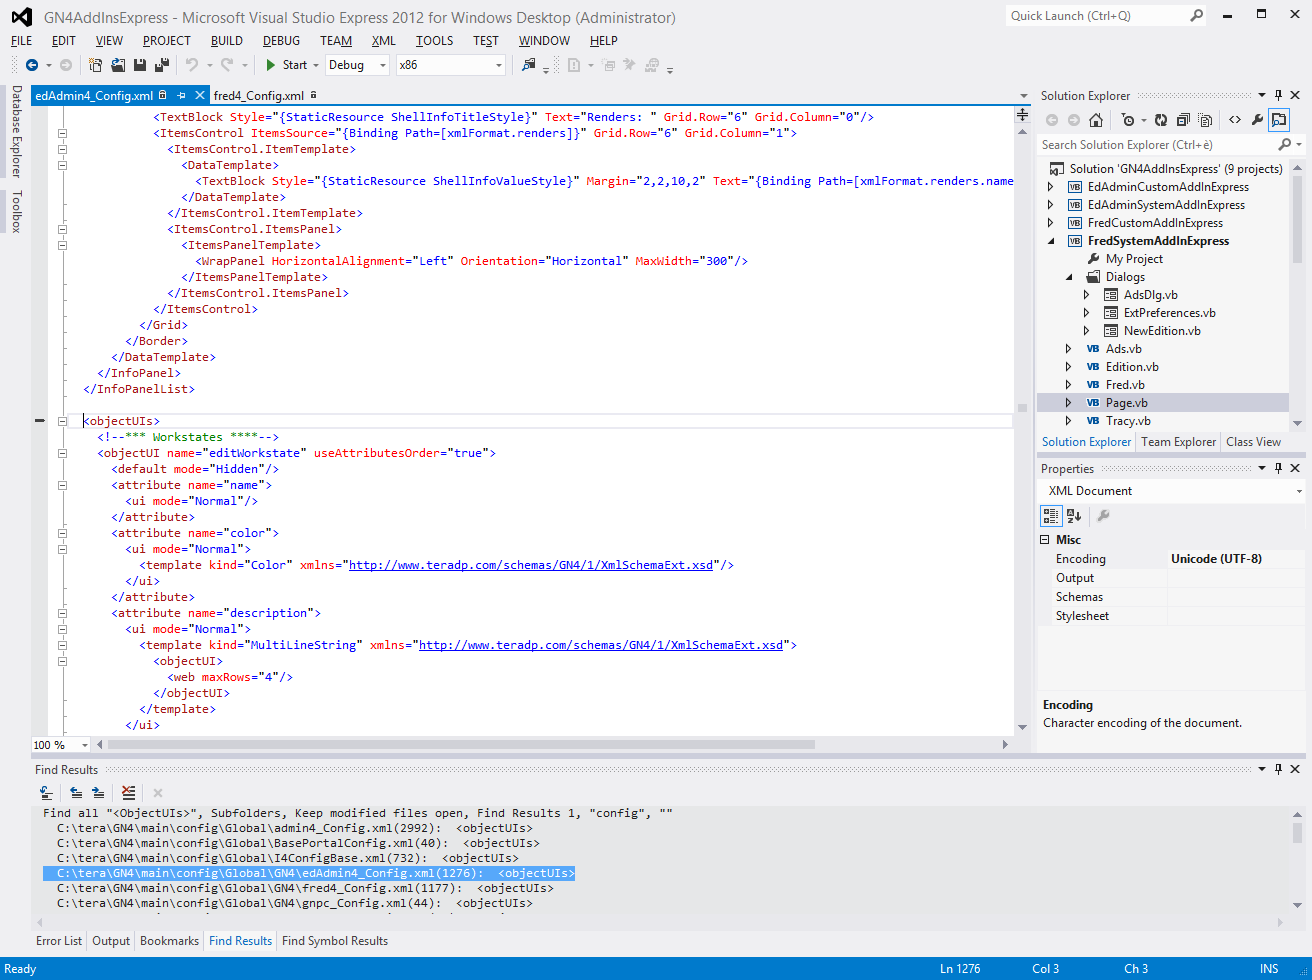Click the Find in Files toolbar icon

pos(529,65)
